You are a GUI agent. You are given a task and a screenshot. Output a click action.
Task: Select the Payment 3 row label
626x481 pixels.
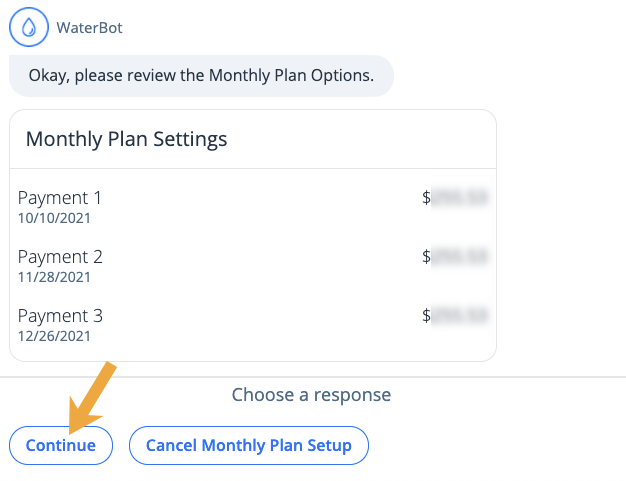click(60, 316)
